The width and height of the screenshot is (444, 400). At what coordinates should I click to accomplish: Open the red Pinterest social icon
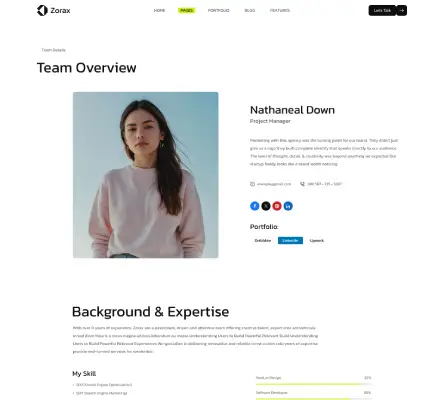click(x=277, y=206)
